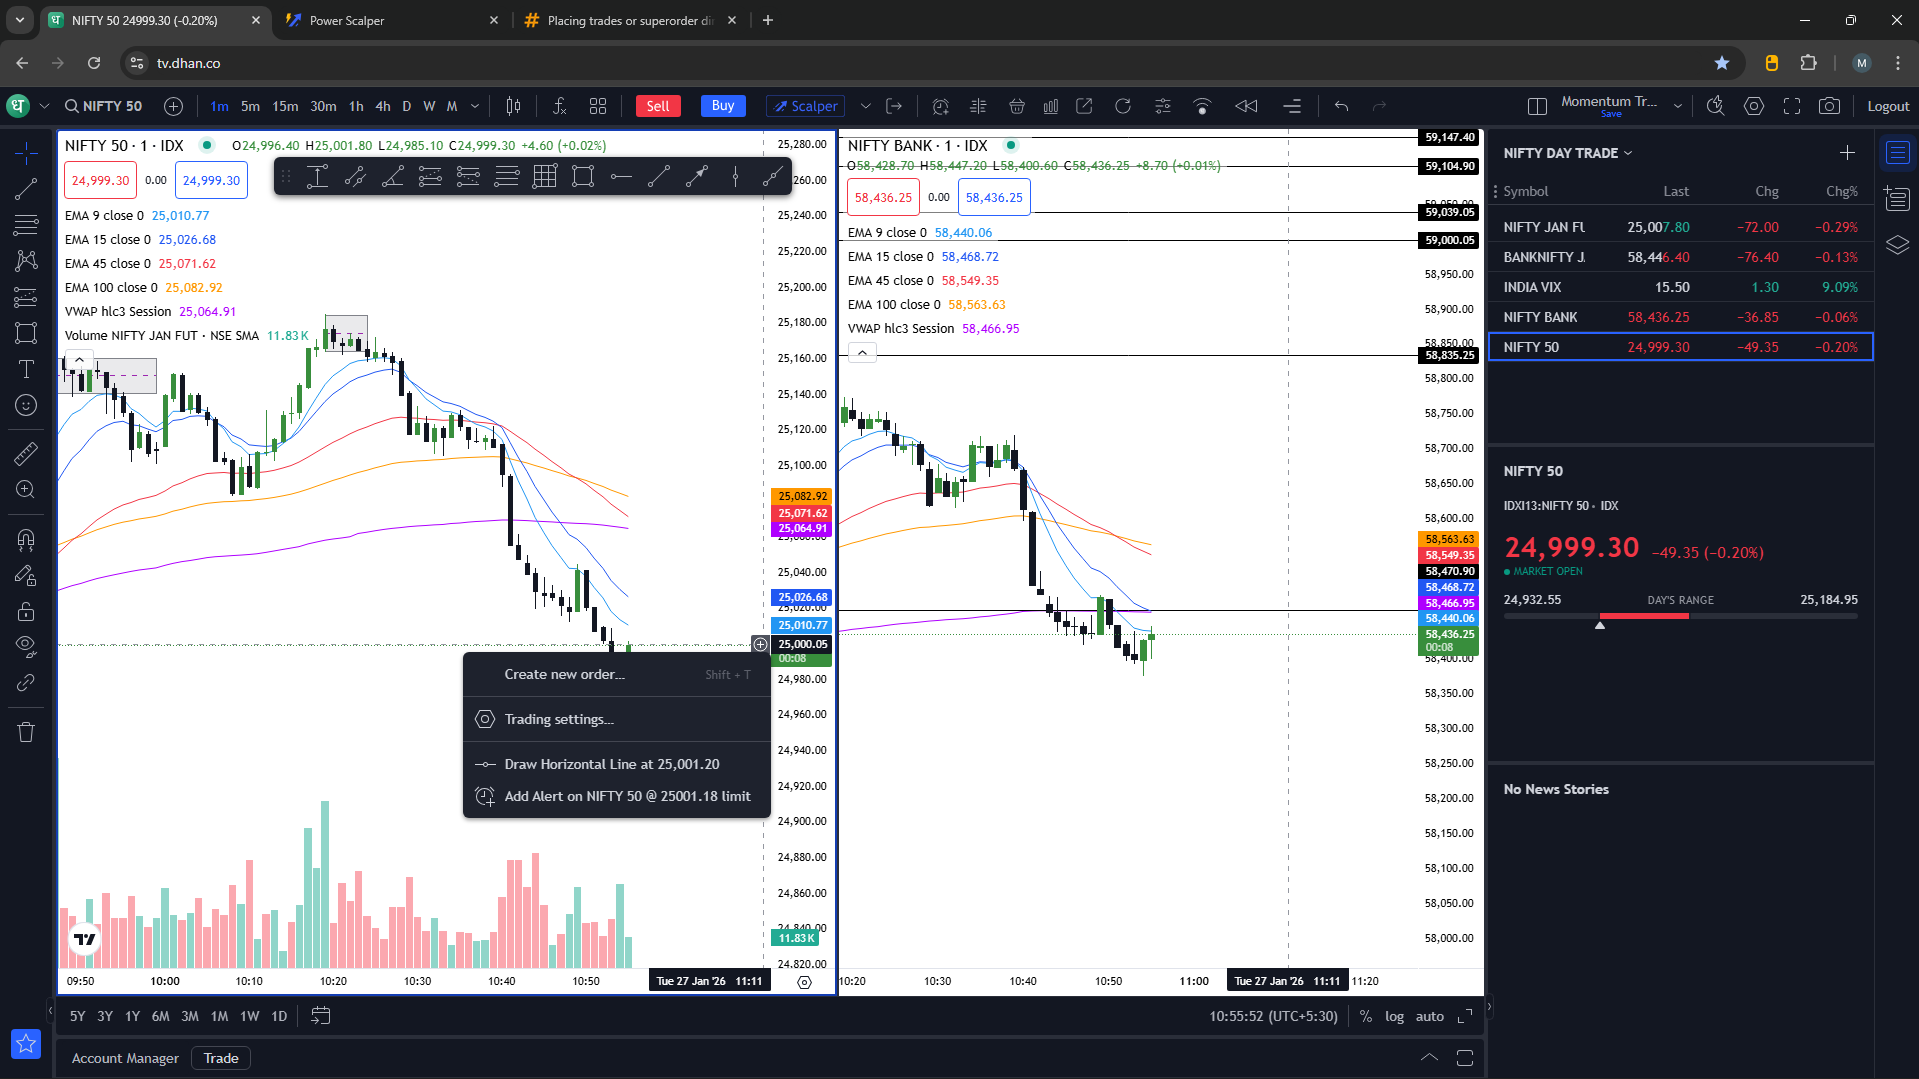
Task: Toggle hide all drawings eye icon
Action: point(26,645)
